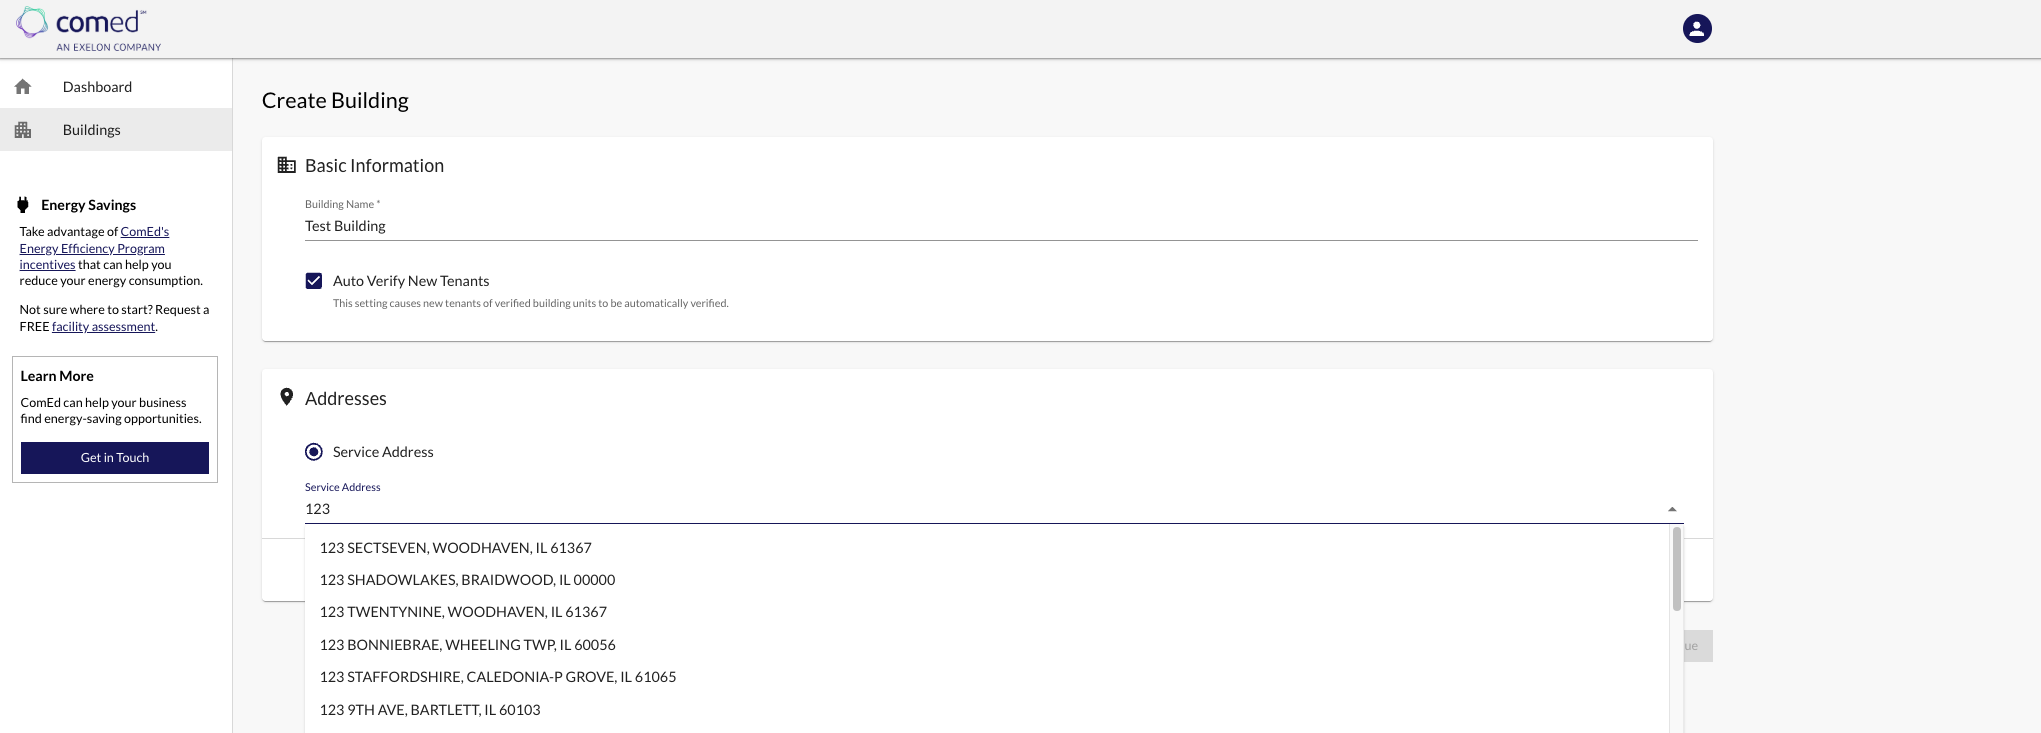Open the facility assessment link
Screen dimensions: 2041x733
[103, 327]
